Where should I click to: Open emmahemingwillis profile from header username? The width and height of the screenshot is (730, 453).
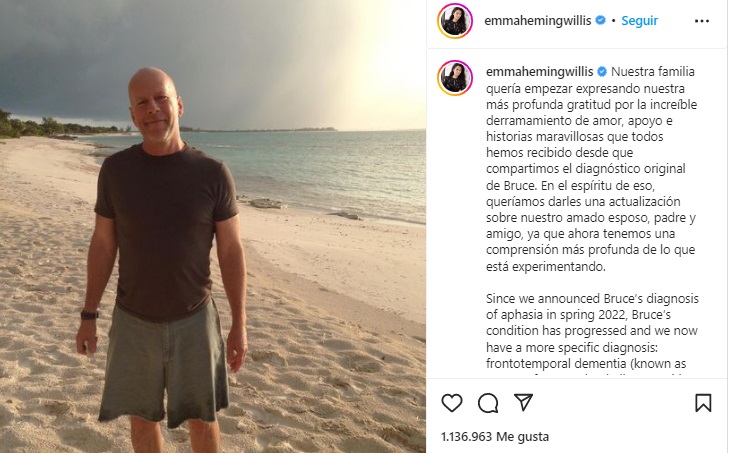(538, 20)
